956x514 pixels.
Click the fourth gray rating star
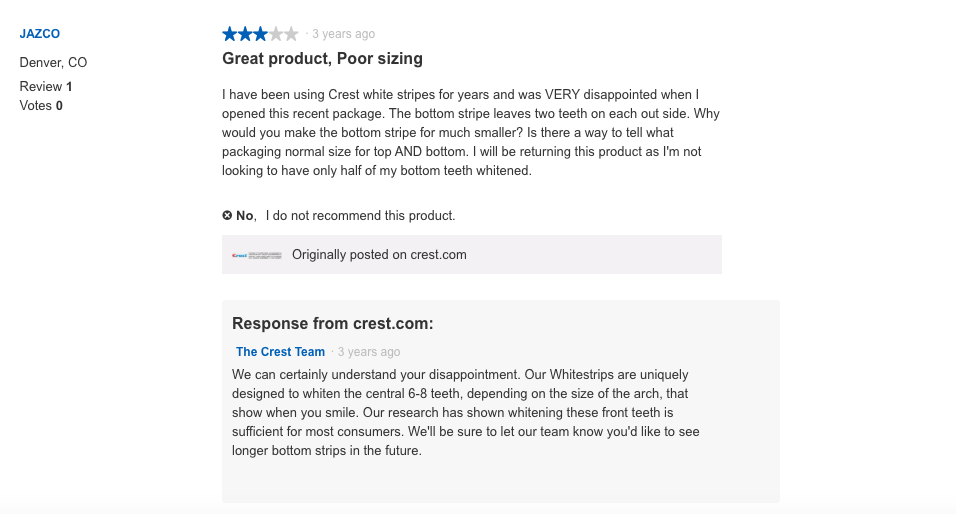(276, 34)
